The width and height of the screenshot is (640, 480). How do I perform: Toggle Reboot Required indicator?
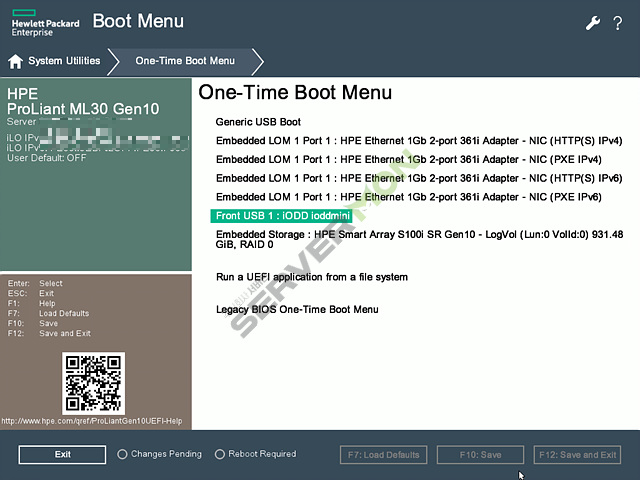pos(256,454)
